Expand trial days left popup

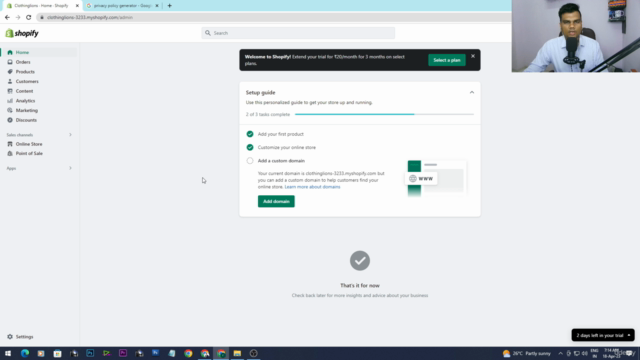(x=603, y=335)
